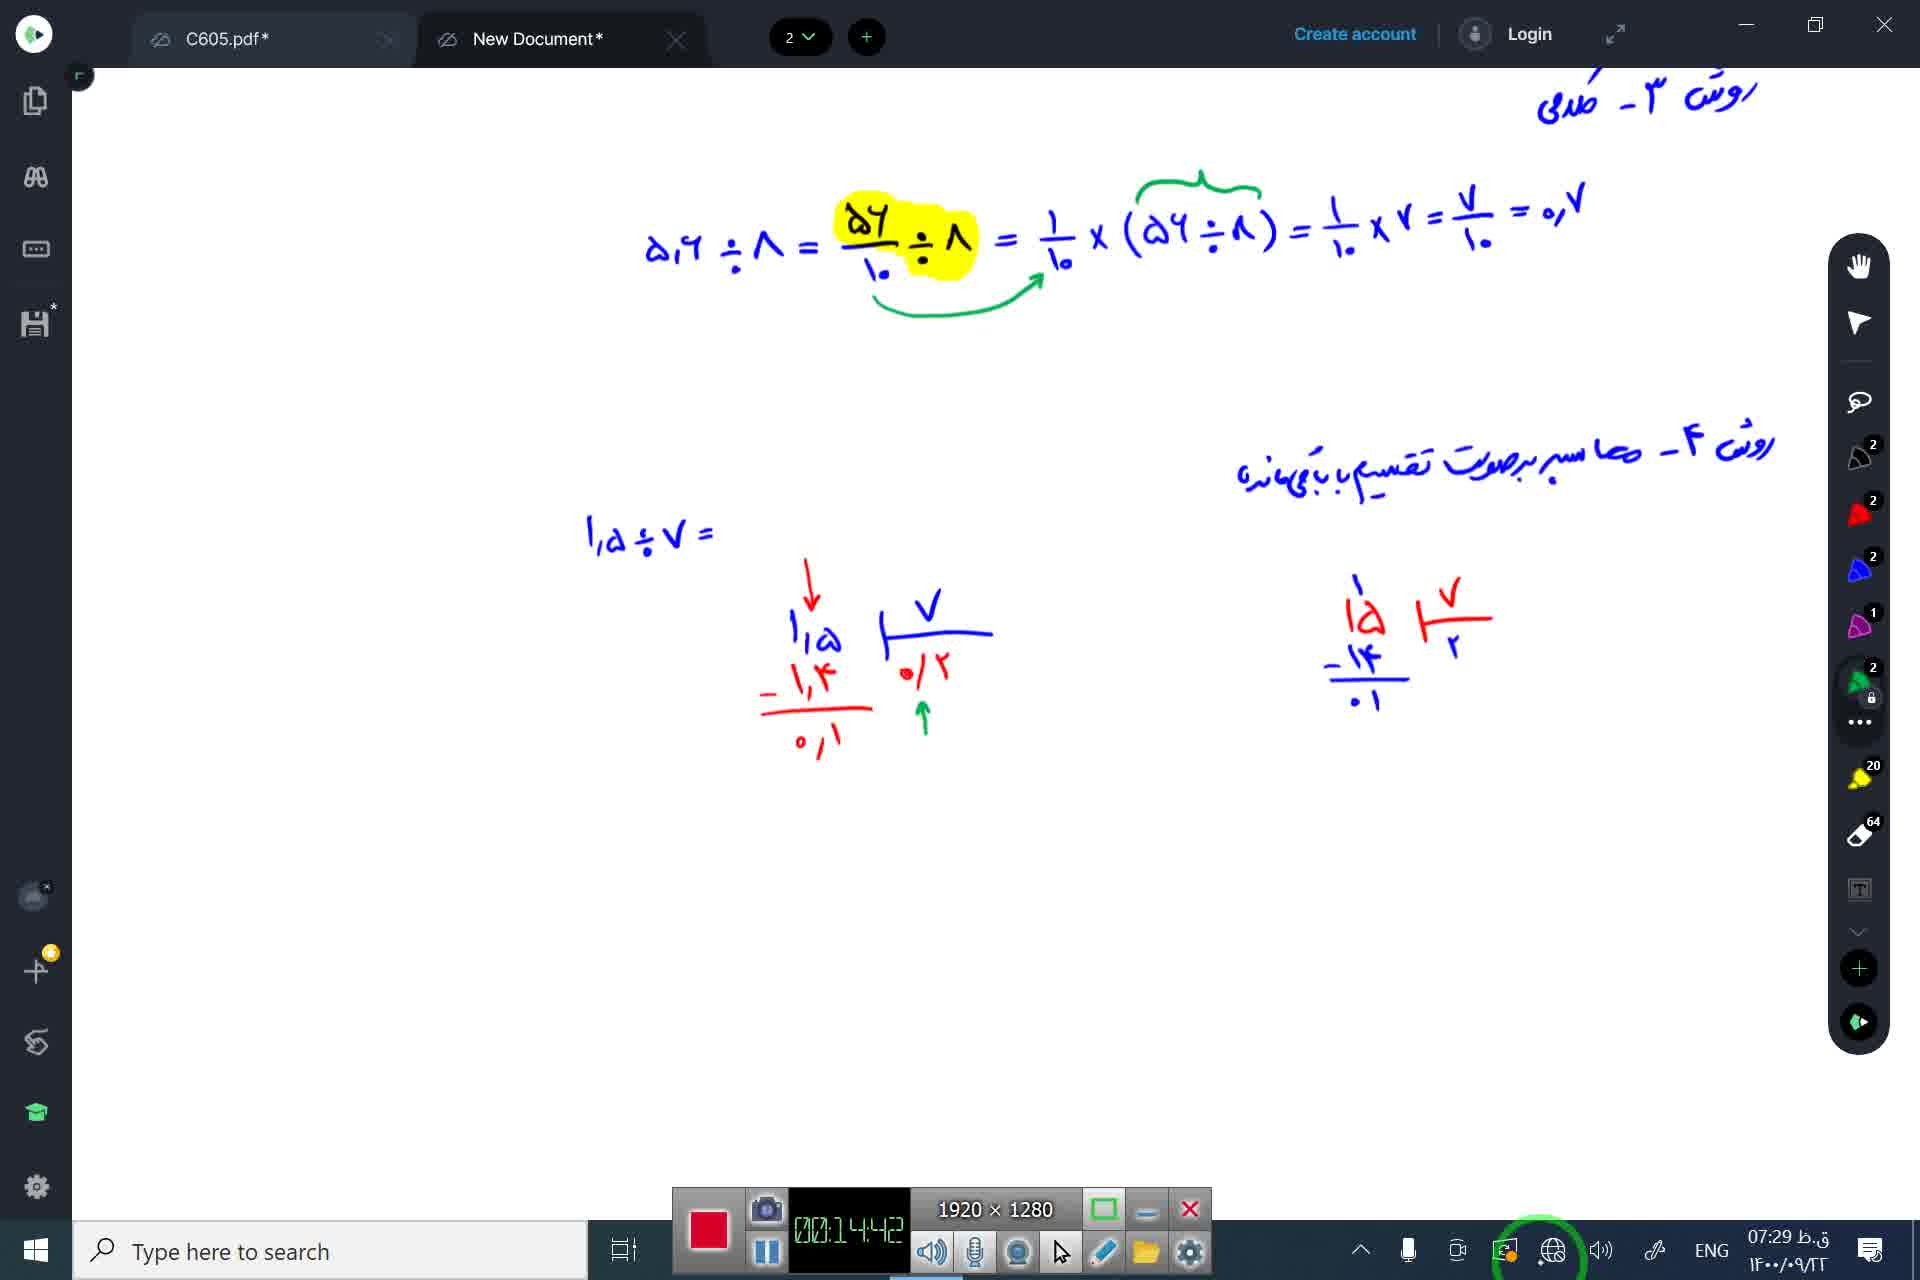Click the round logo button below the toolbar plus
This screenshot has width=1920, height=1280.
click(x=1859, y=1022)
